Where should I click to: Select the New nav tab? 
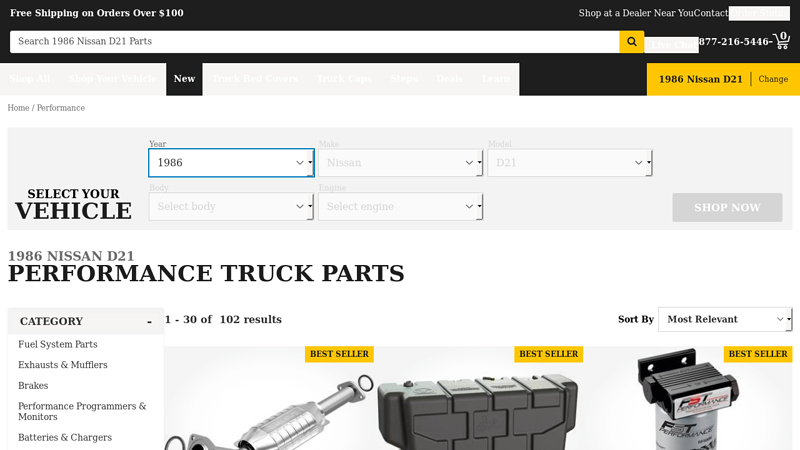[184, 79]
